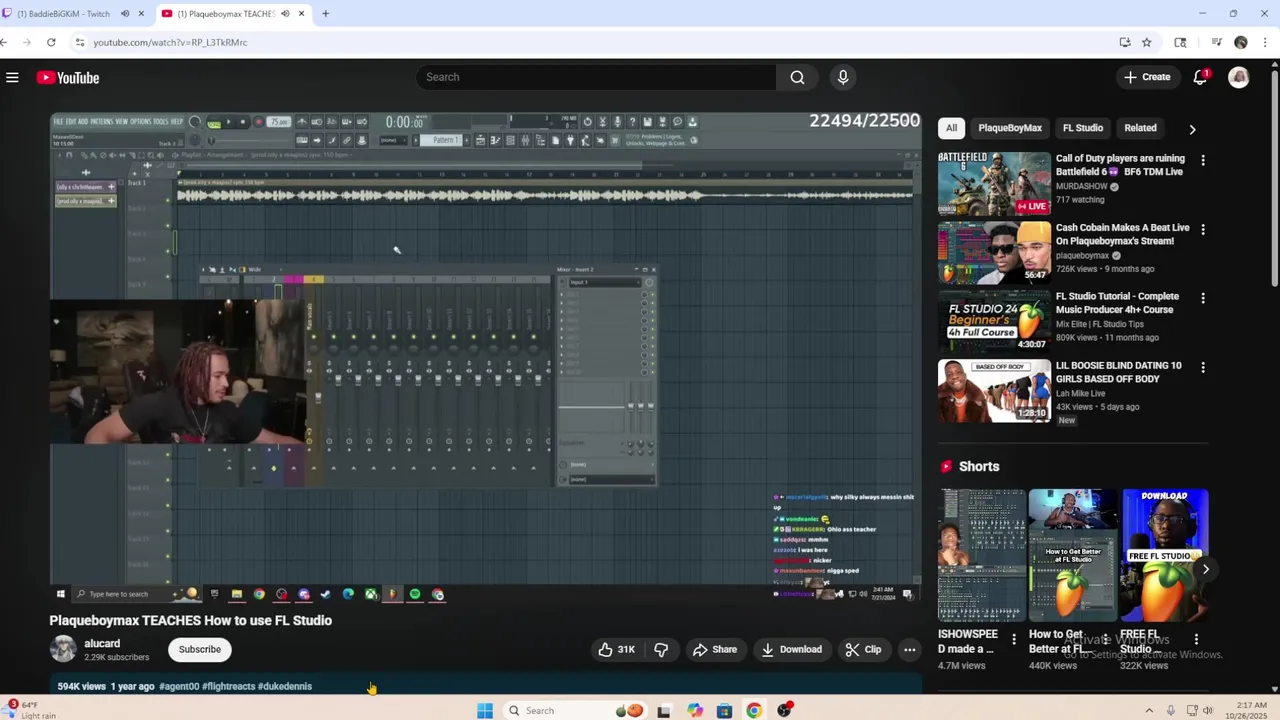The image size is (1280, 720).
Task: Open the Windows Start menu
Action: click(x=485, y=710)
